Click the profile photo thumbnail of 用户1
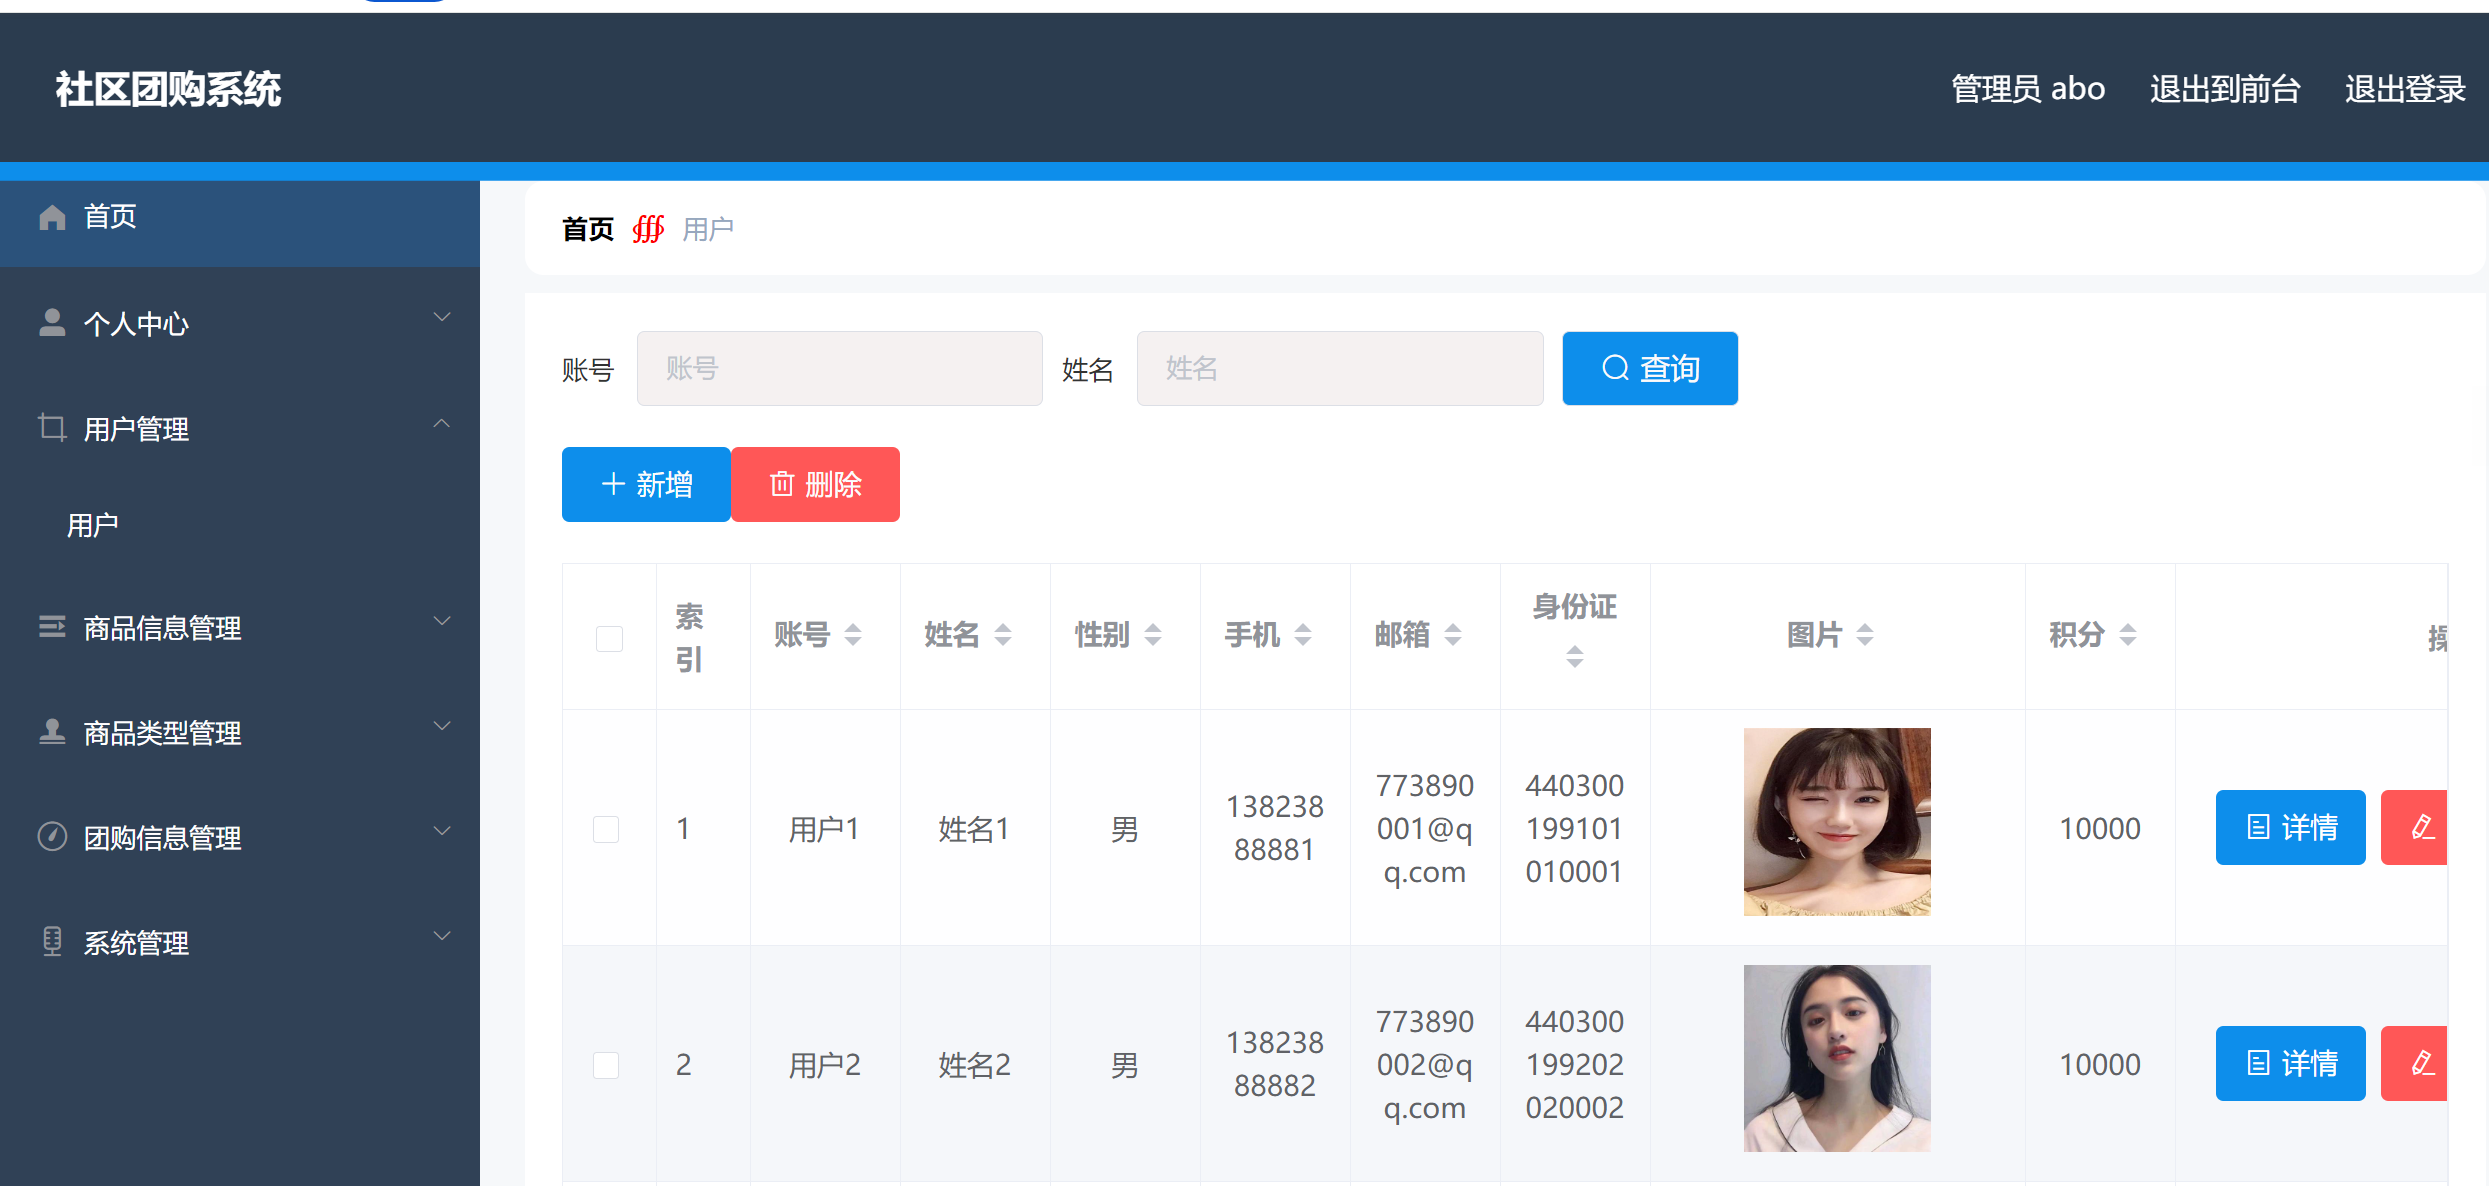The image size is (2489, 1186). pos(1836,822)
